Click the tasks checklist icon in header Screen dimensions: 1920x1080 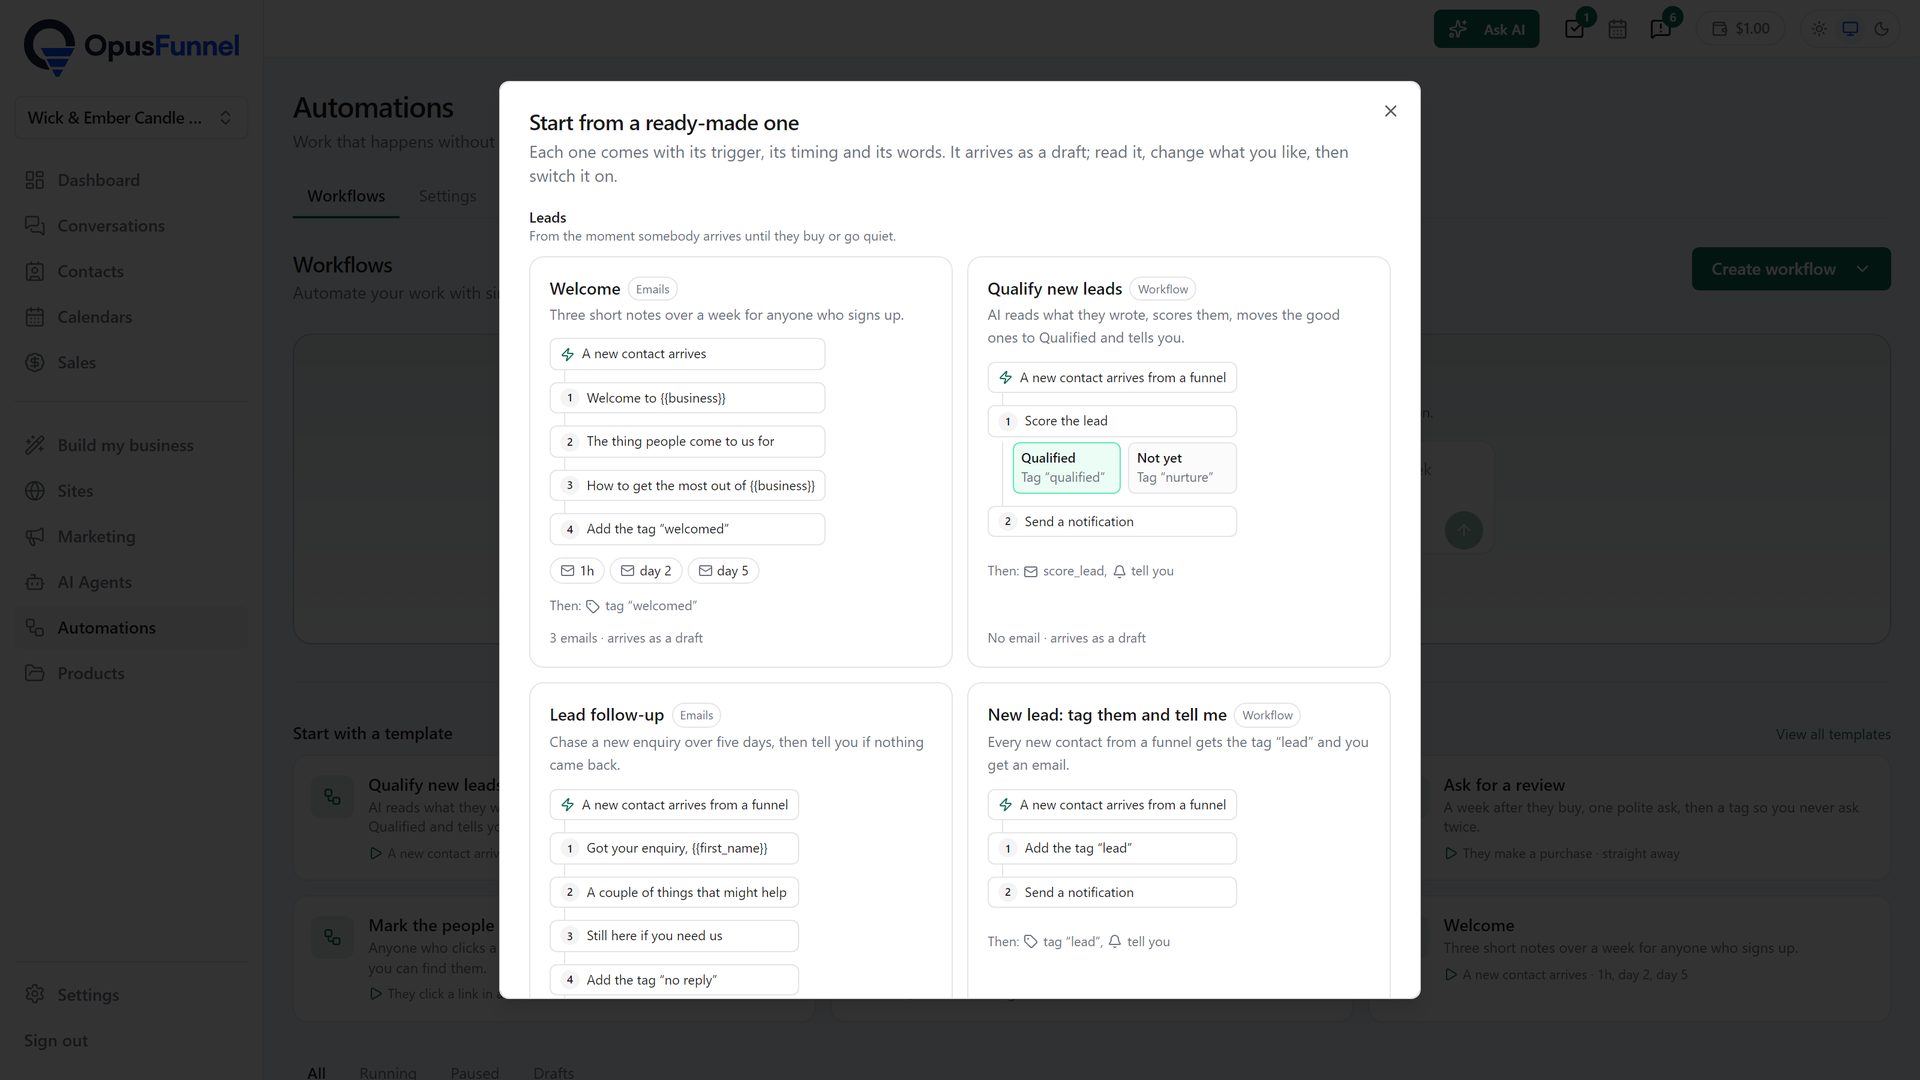(1575, 29)
